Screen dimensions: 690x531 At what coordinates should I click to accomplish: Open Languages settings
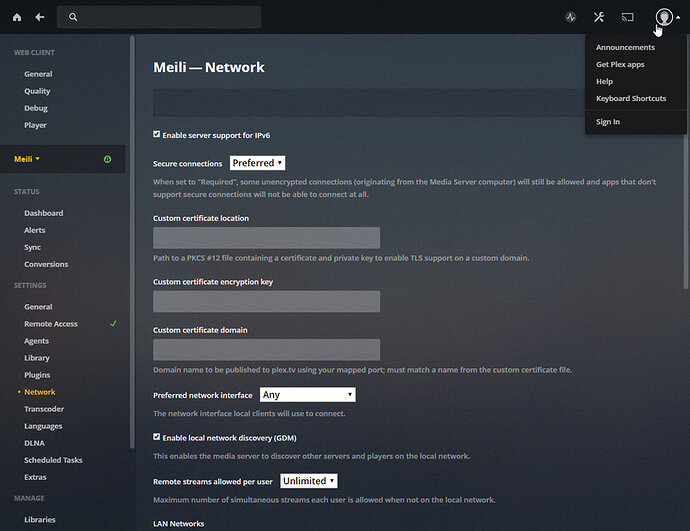pos(43,426)
